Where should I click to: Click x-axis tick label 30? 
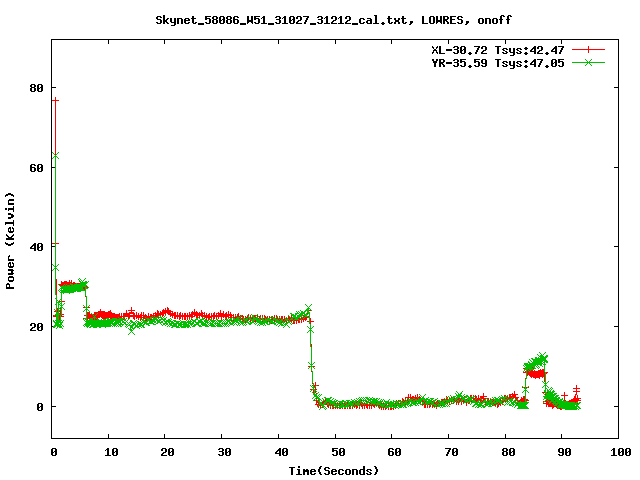[224, 452]
